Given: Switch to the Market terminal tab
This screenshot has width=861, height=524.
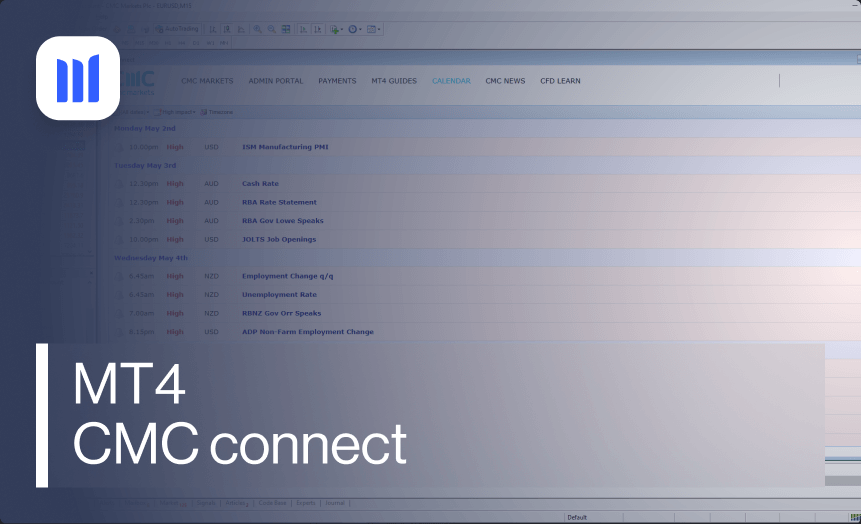Looking at the screenshot, I should pos(172,503).
